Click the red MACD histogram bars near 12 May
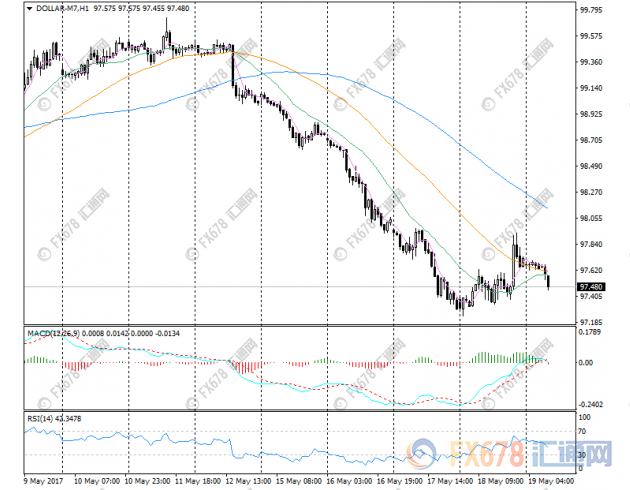This screenshot has width=630, height=490. coord(243,366)
